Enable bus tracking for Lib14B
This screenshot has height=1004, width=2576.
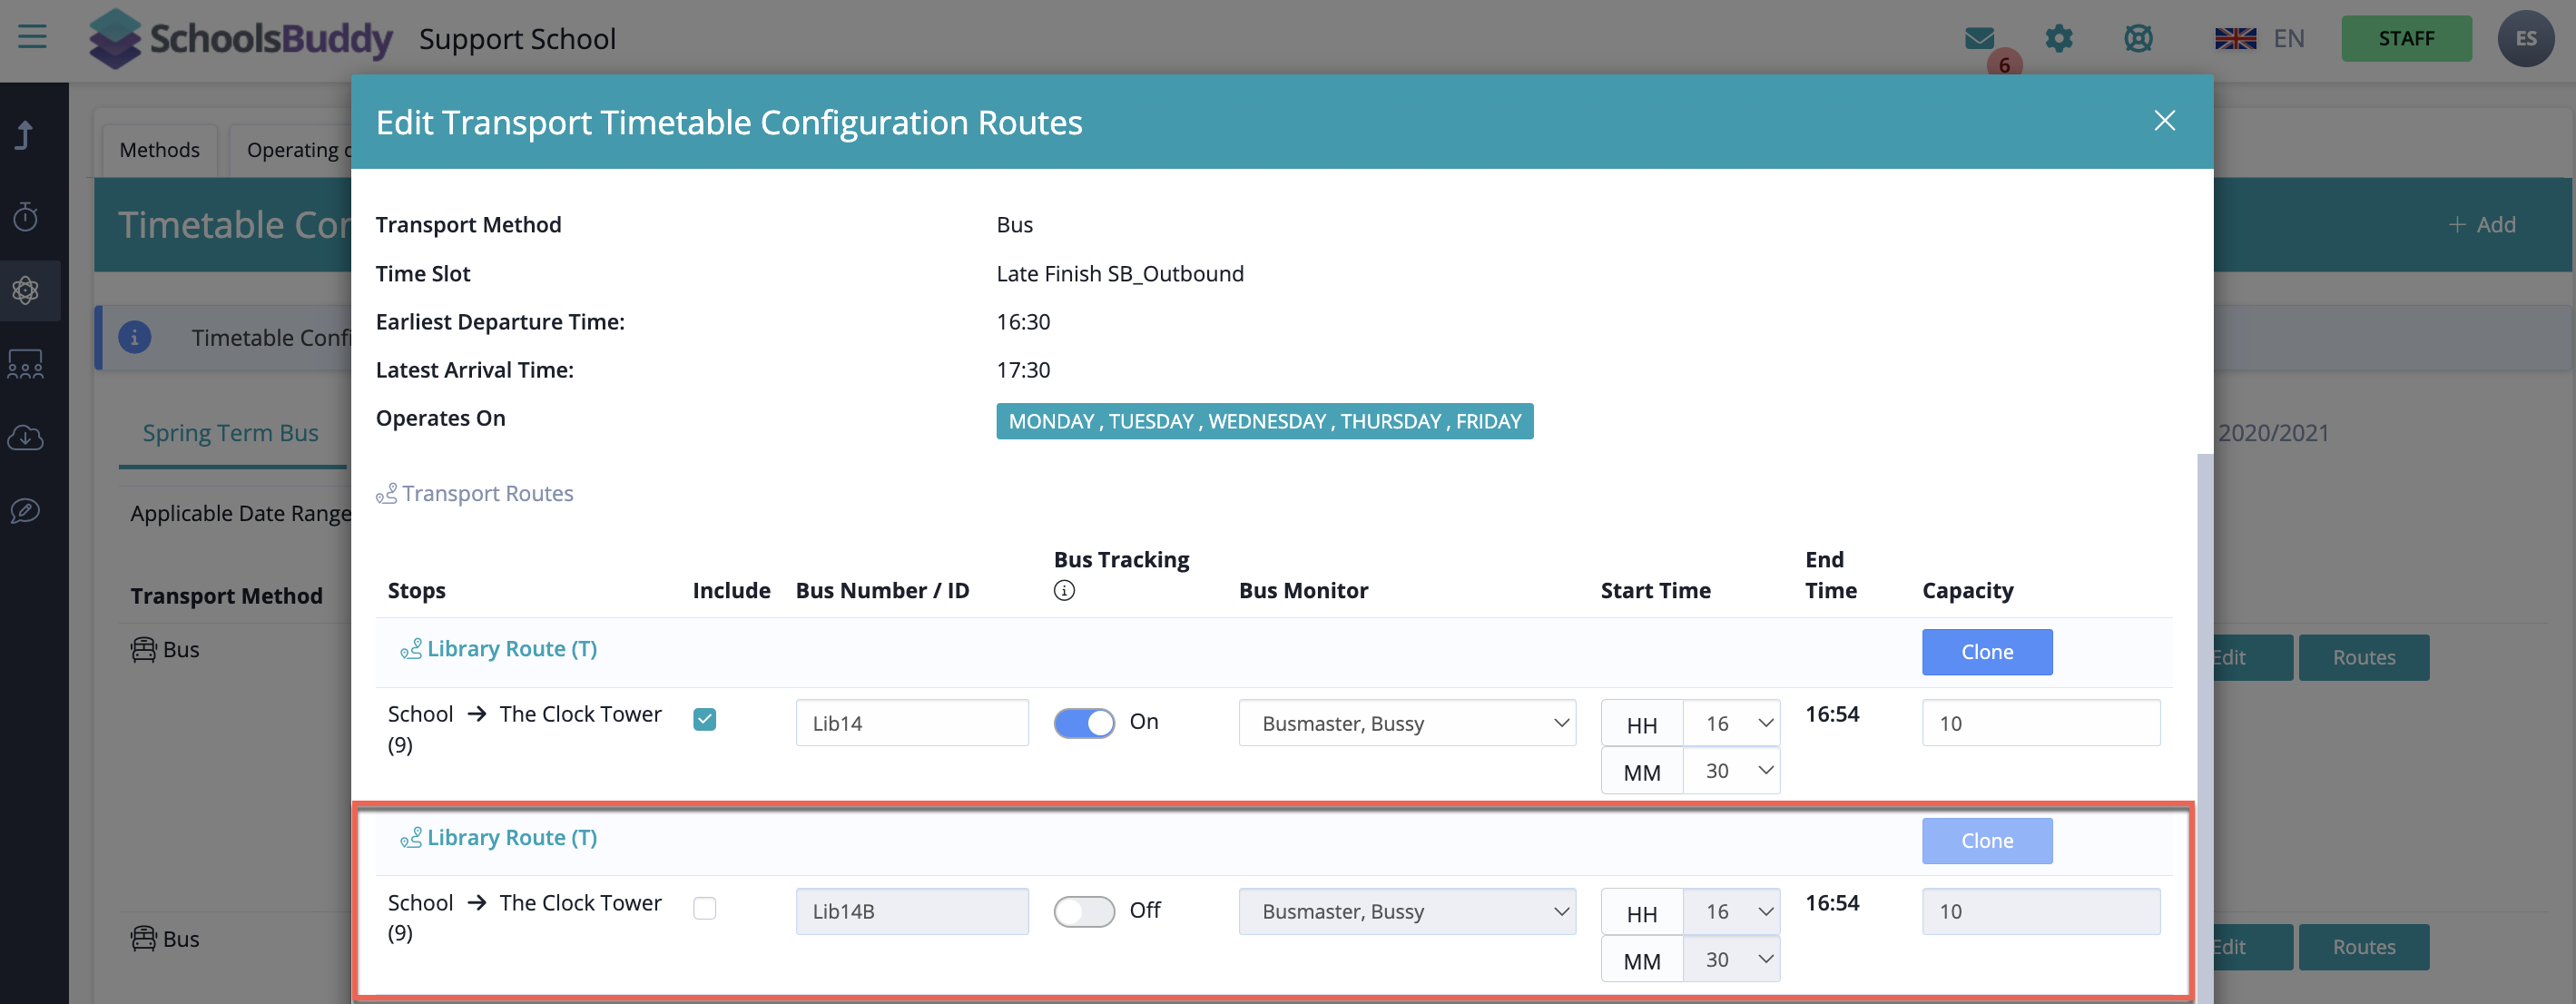click(1084, 911)
